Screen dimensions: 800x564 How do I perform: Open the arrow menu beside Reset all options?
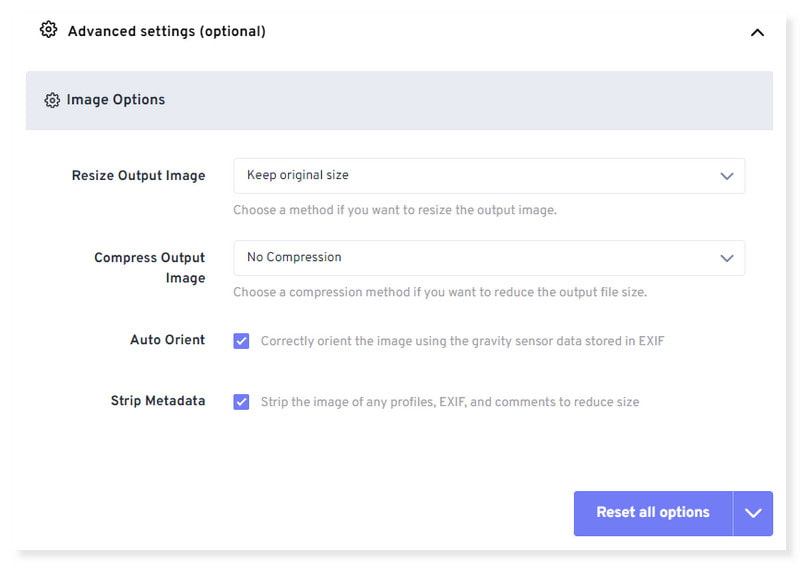coord(753,513)
